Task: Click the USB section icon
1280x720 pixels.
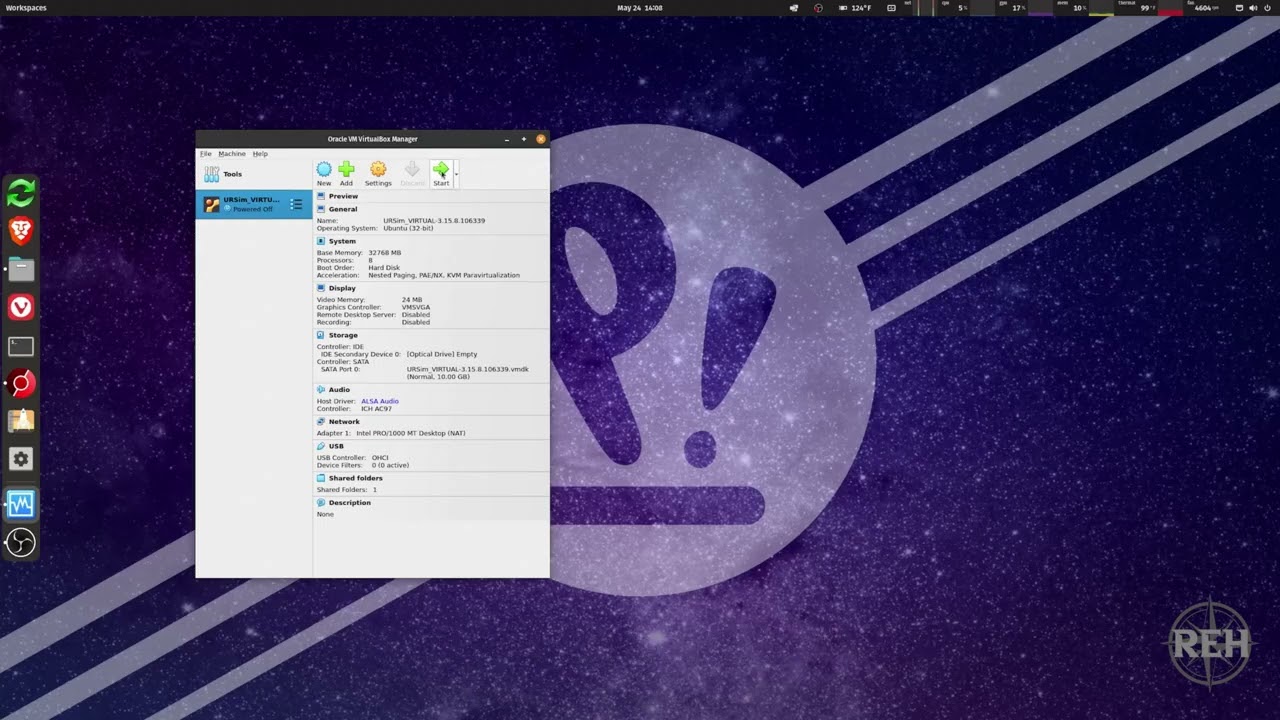Action: click(x=321, y=446)
